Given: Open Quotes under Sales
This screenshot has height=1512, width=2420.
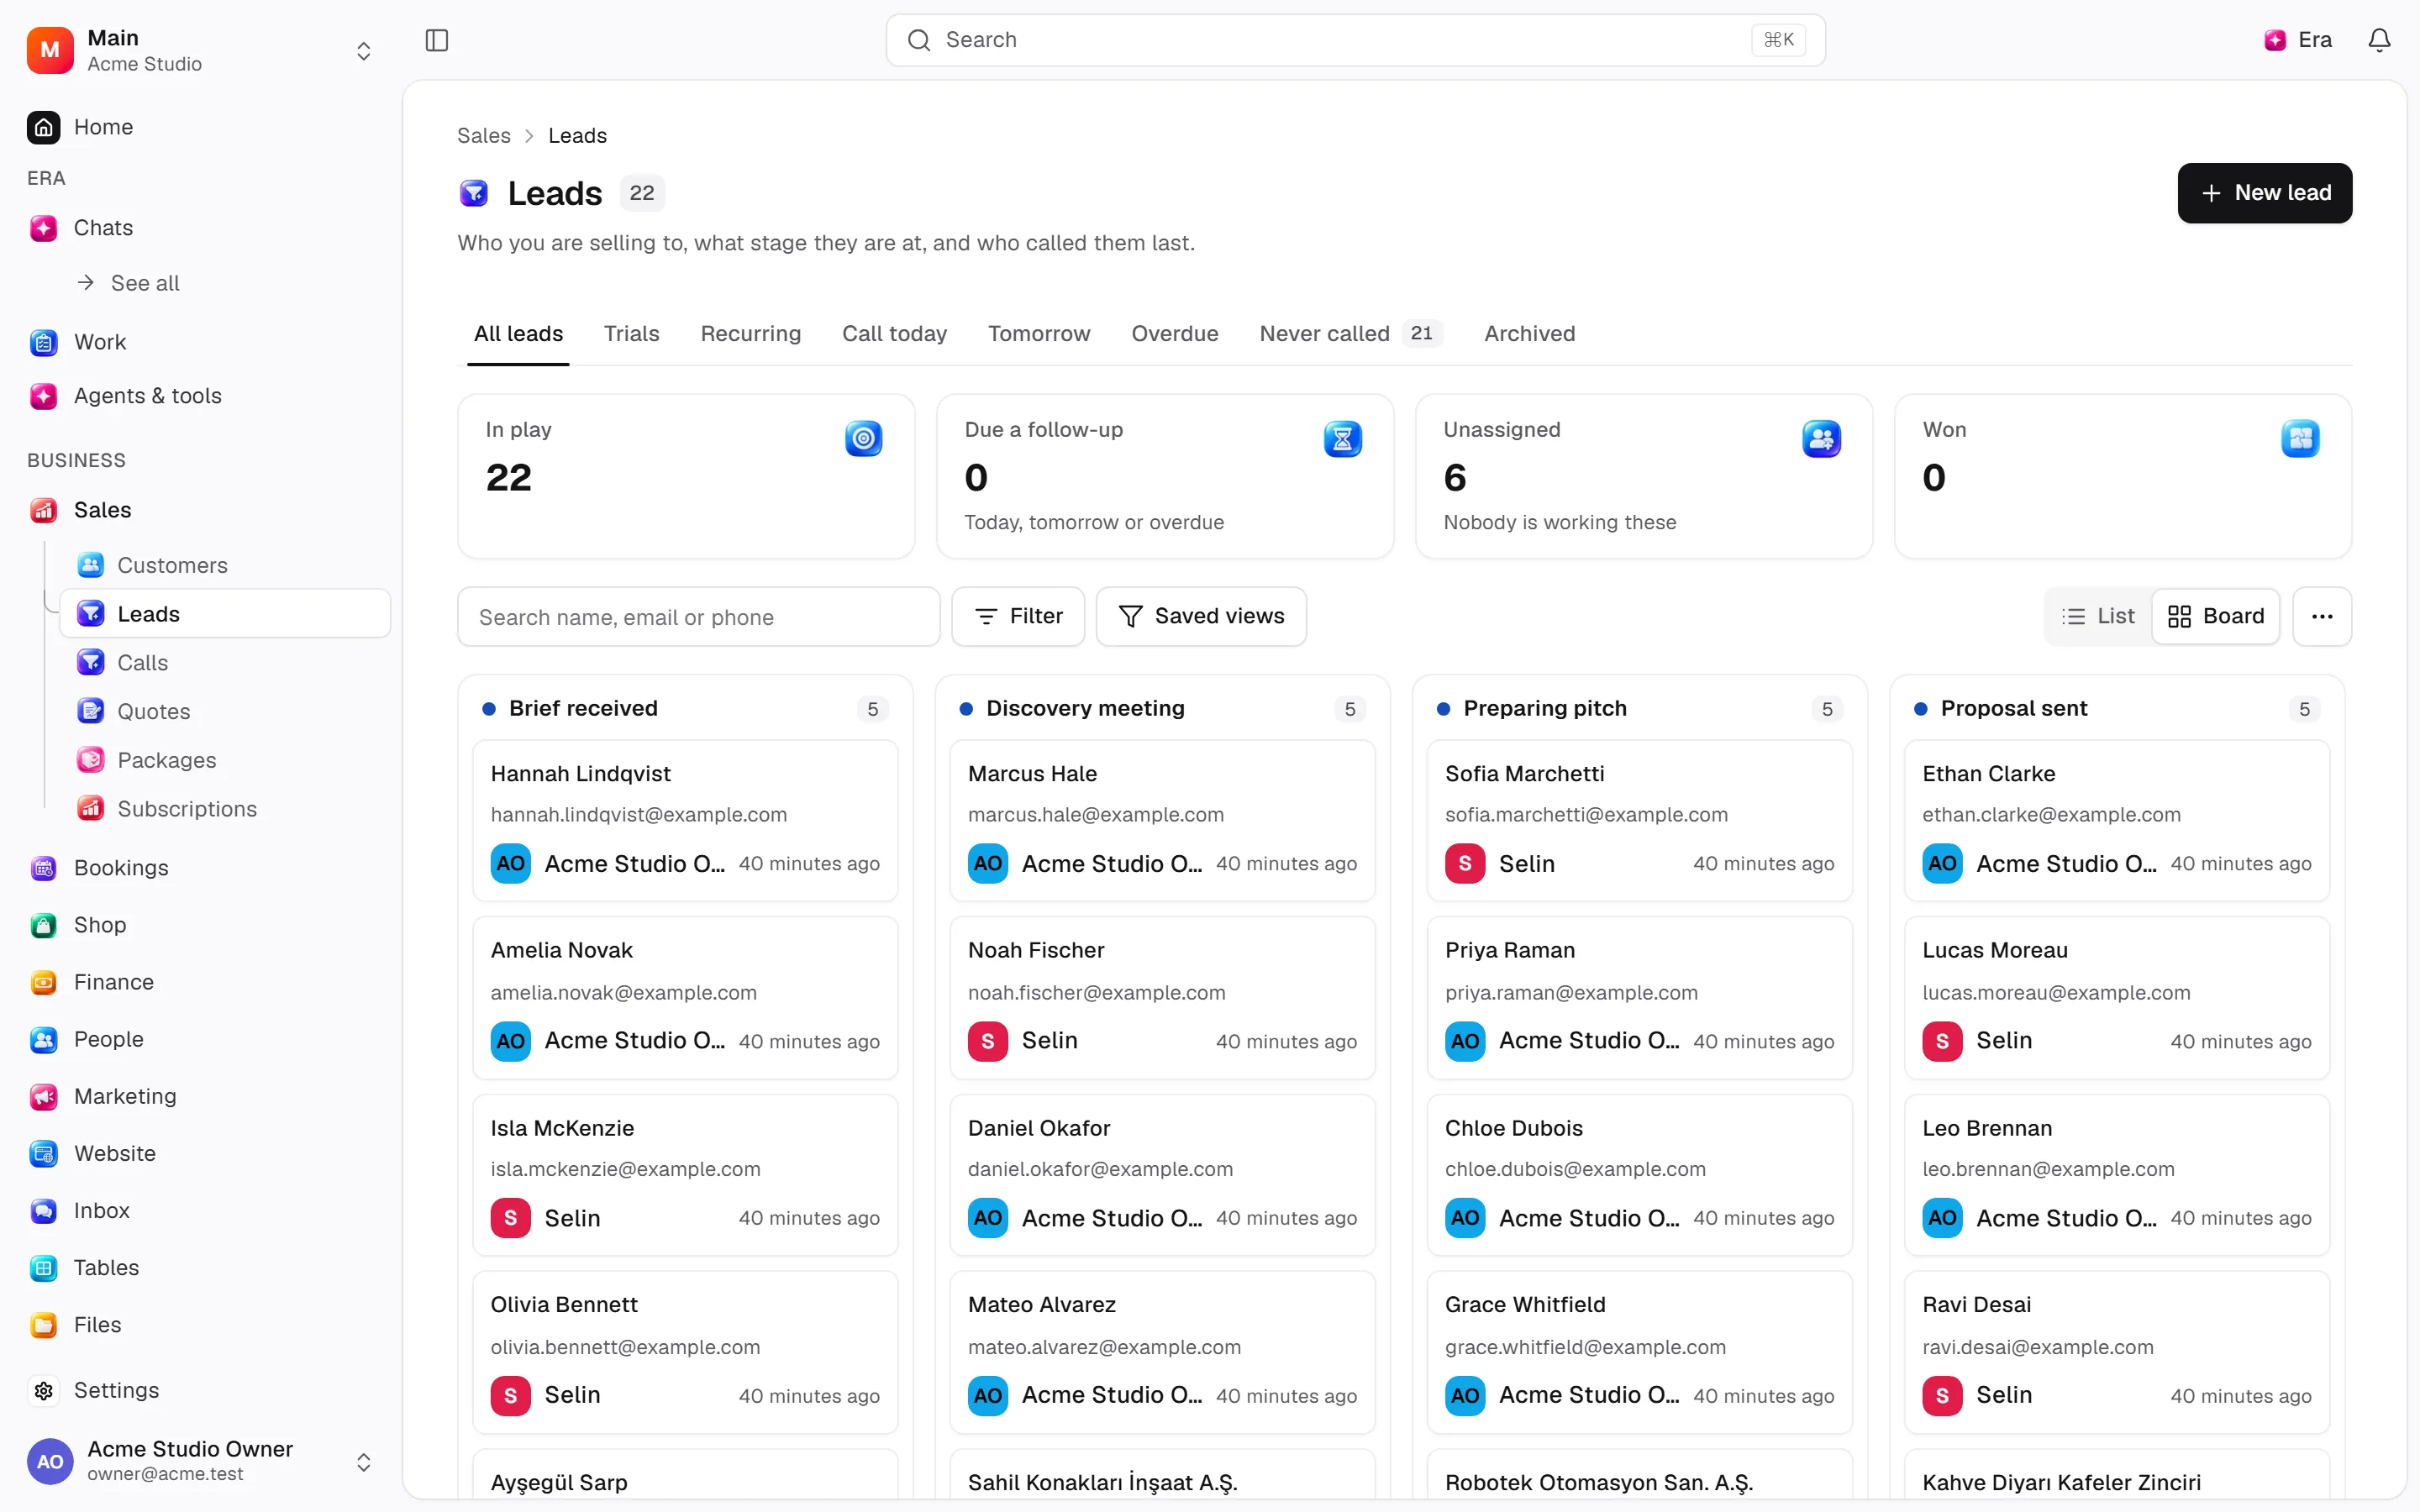Looking at the screenshot, I should [x=153, y=711].
